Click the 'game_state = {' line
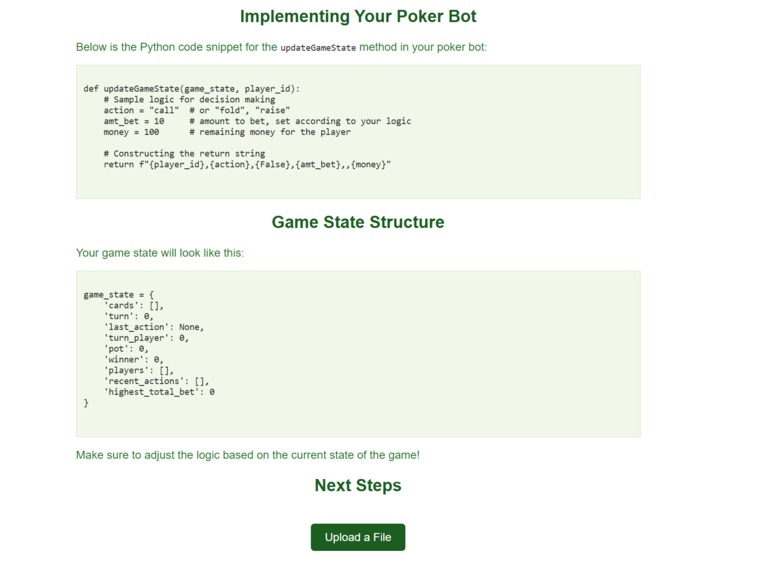The width and height of the screenshot is (776, 573). [x=119, y=295]
